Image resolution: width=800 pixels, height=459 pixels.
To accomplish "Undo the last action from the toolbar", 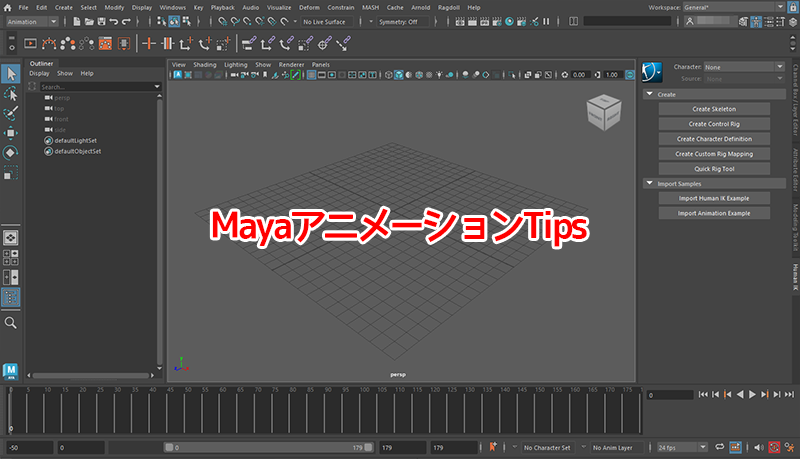I will pos(114,21).
